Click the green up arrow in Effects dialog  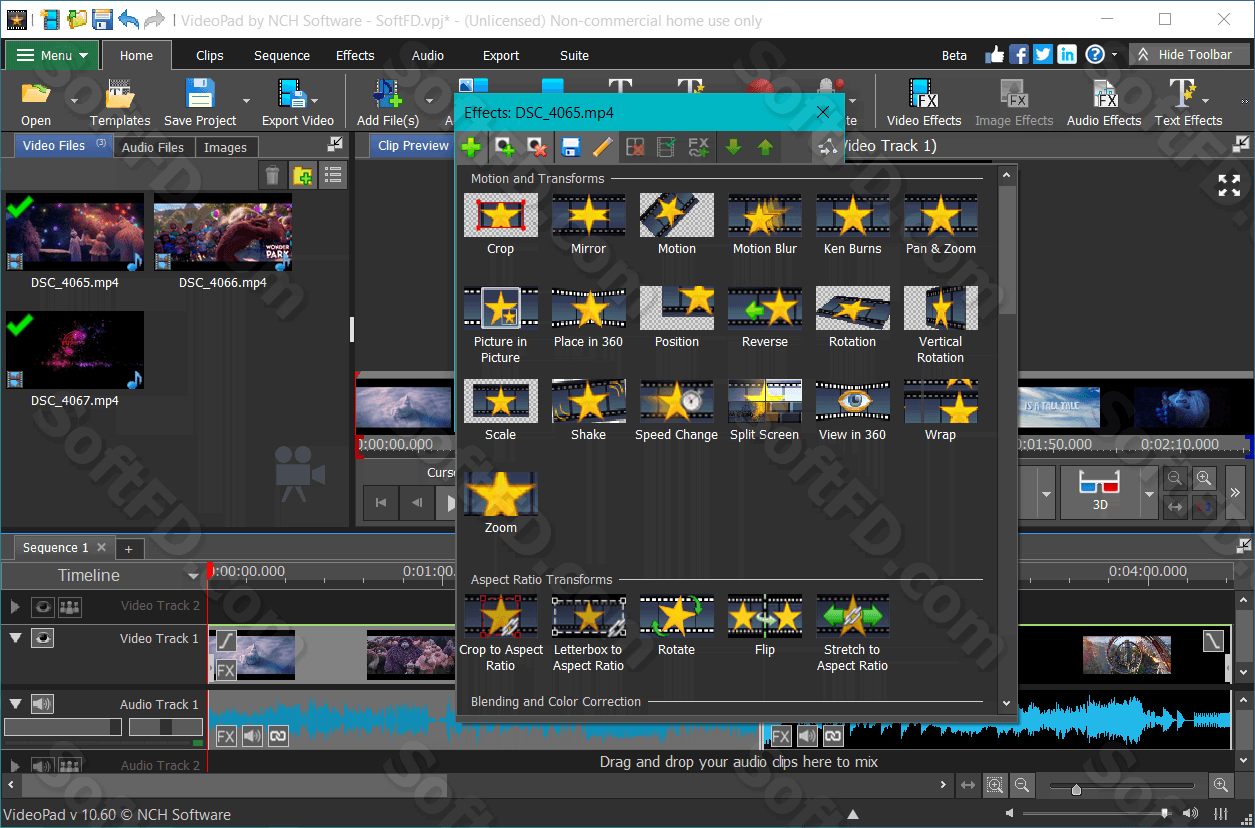click(x=765, y=148)
